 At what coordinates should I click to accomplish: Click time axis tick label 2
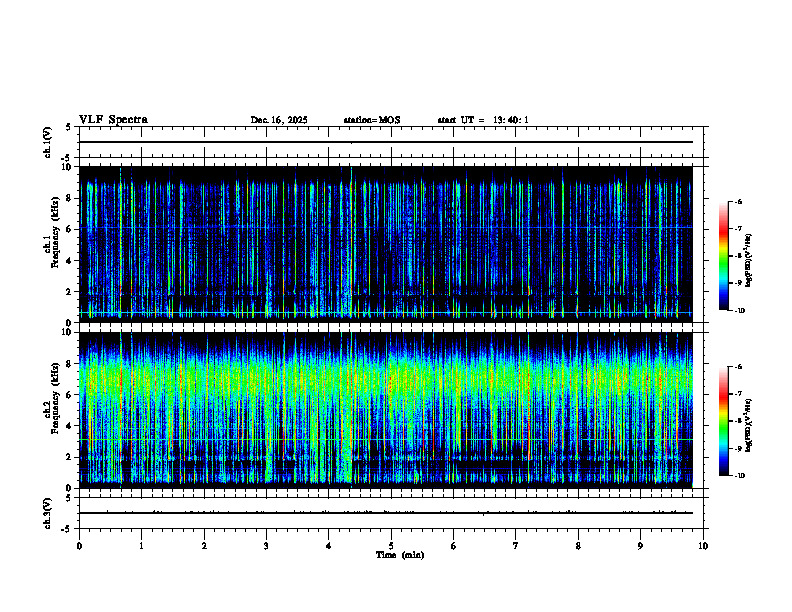(204, 546)
